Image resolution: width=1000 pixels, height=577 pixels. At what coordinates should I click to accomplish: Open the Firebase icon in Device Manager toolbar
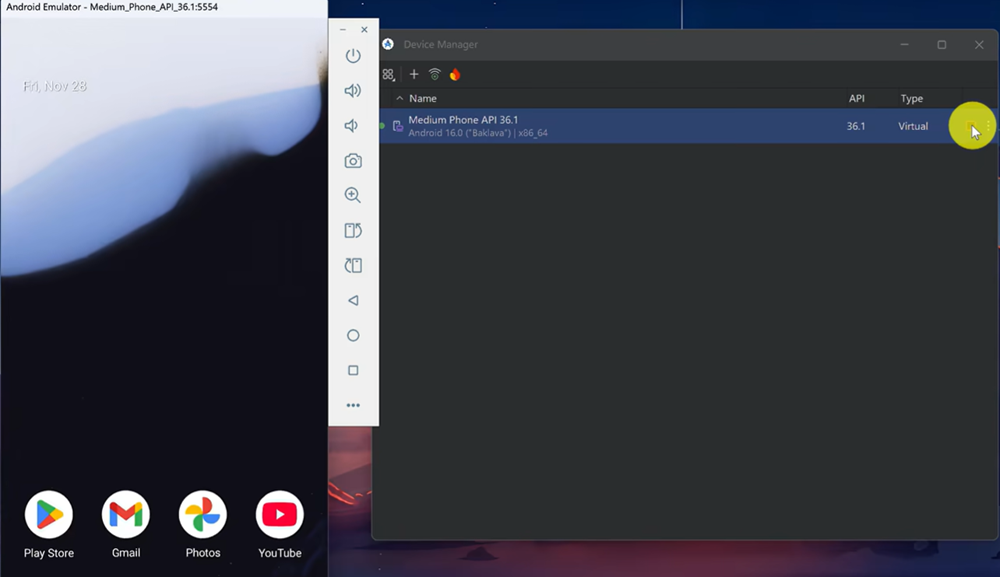click(x=455, y=74)
